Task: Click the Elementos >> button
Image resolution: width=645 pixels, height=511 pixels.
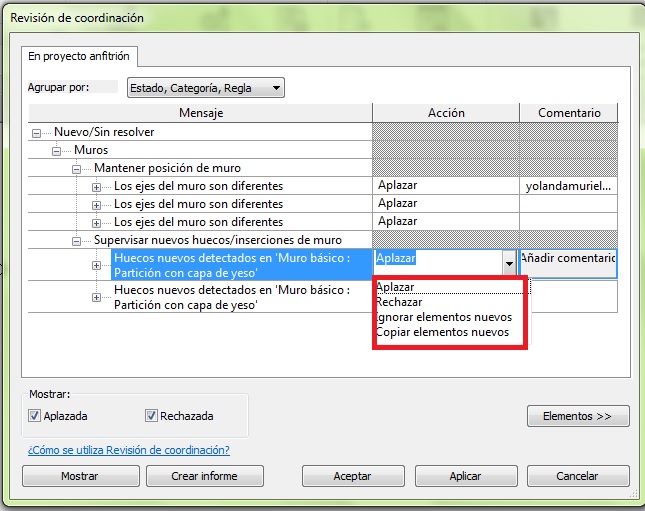Action: pos(577,416)
